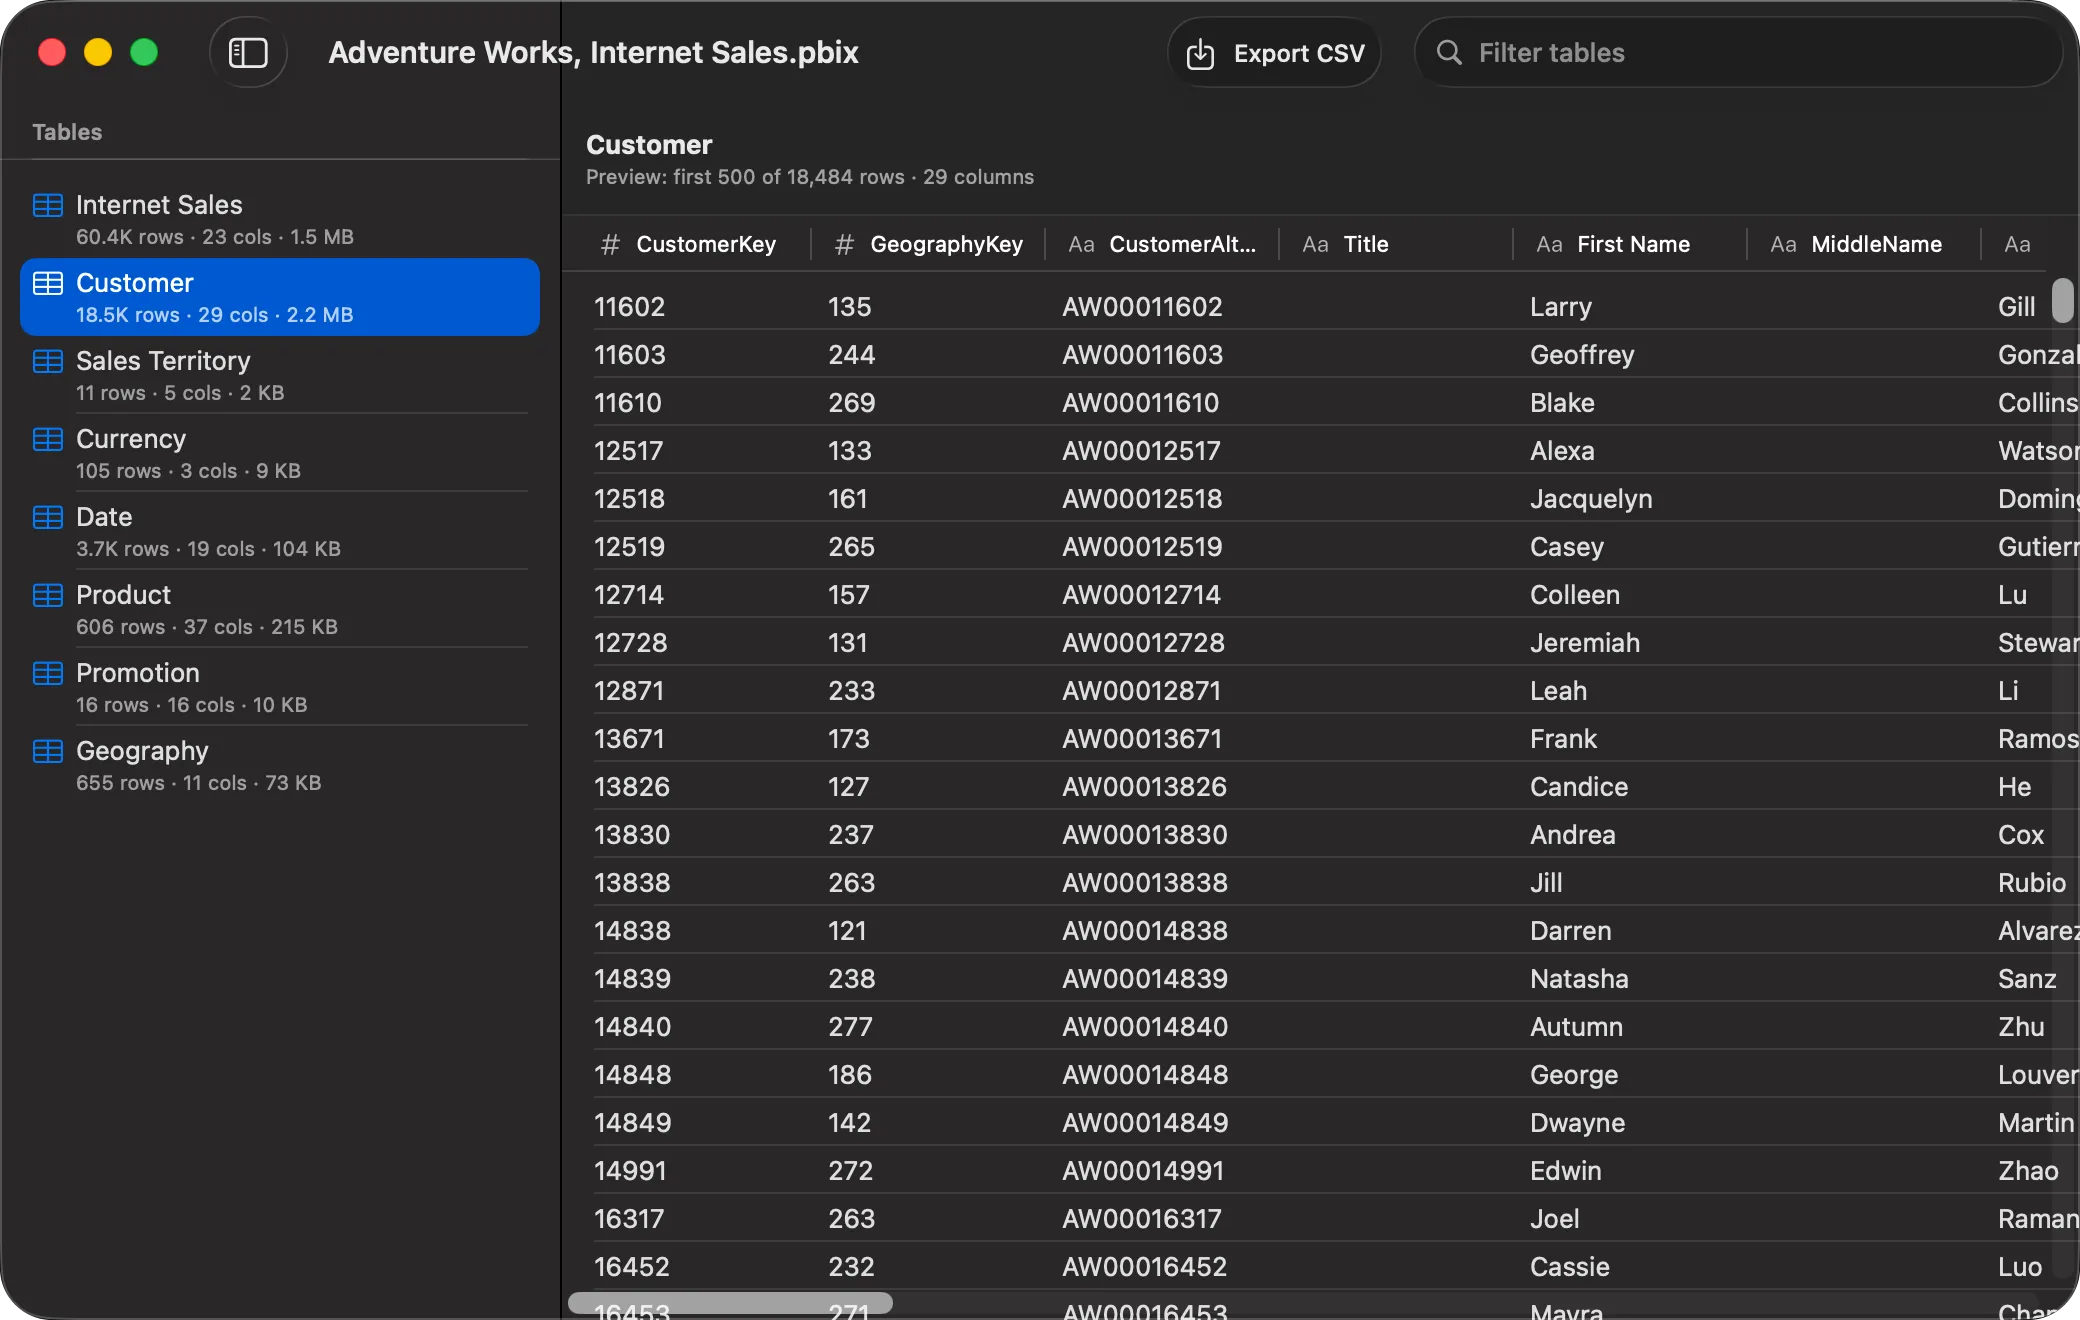Click the Title column header
2080x1320 pixels.
pyautogui.click(x=1397, y=244)
